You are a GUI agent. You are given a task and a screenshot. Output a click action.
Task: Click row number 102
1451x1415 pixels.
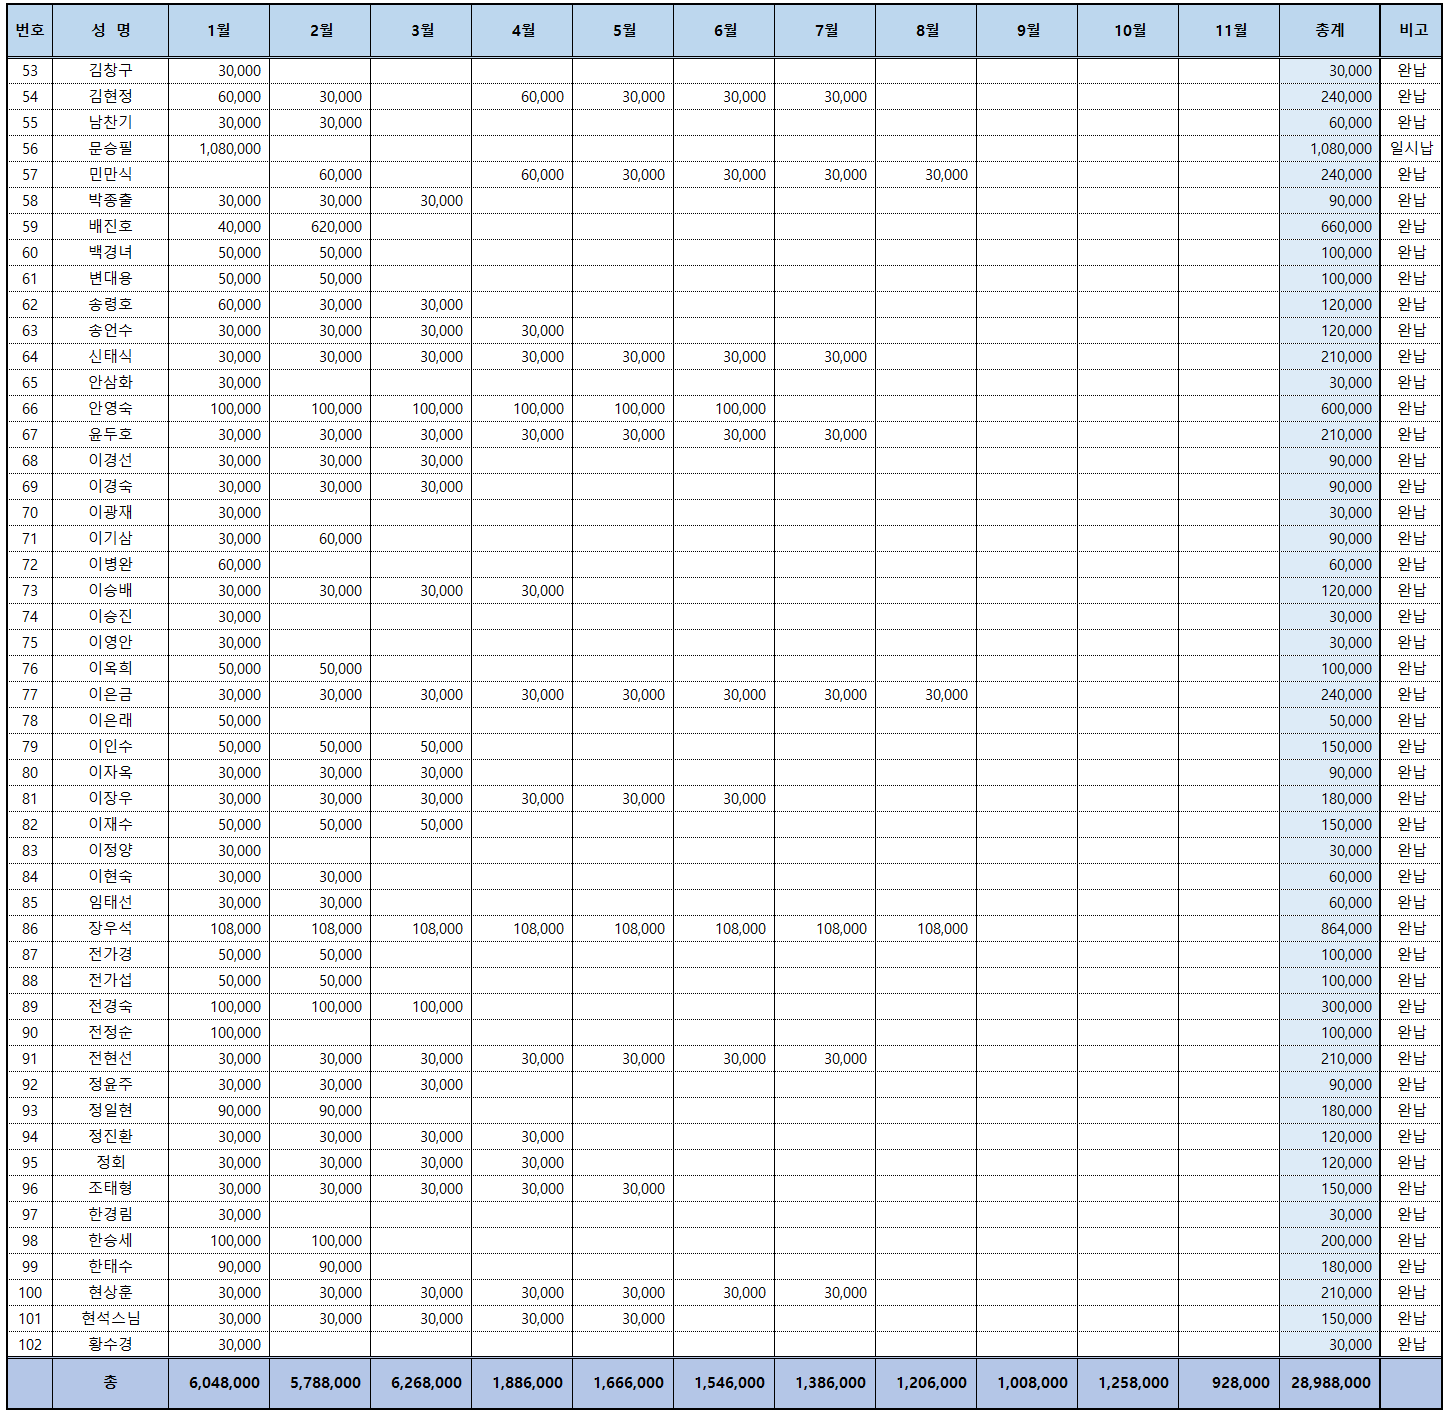coord(30,1345)
